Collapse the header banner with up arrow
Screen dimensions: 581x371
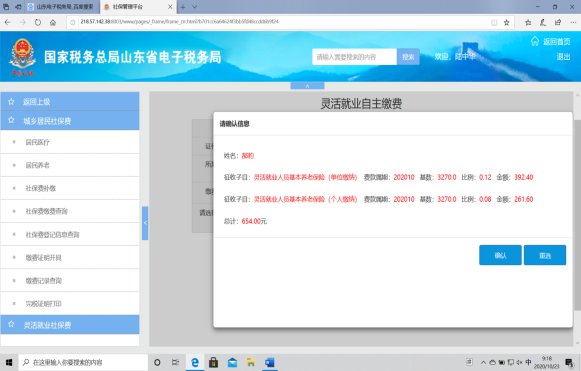[x=307, y=86]
